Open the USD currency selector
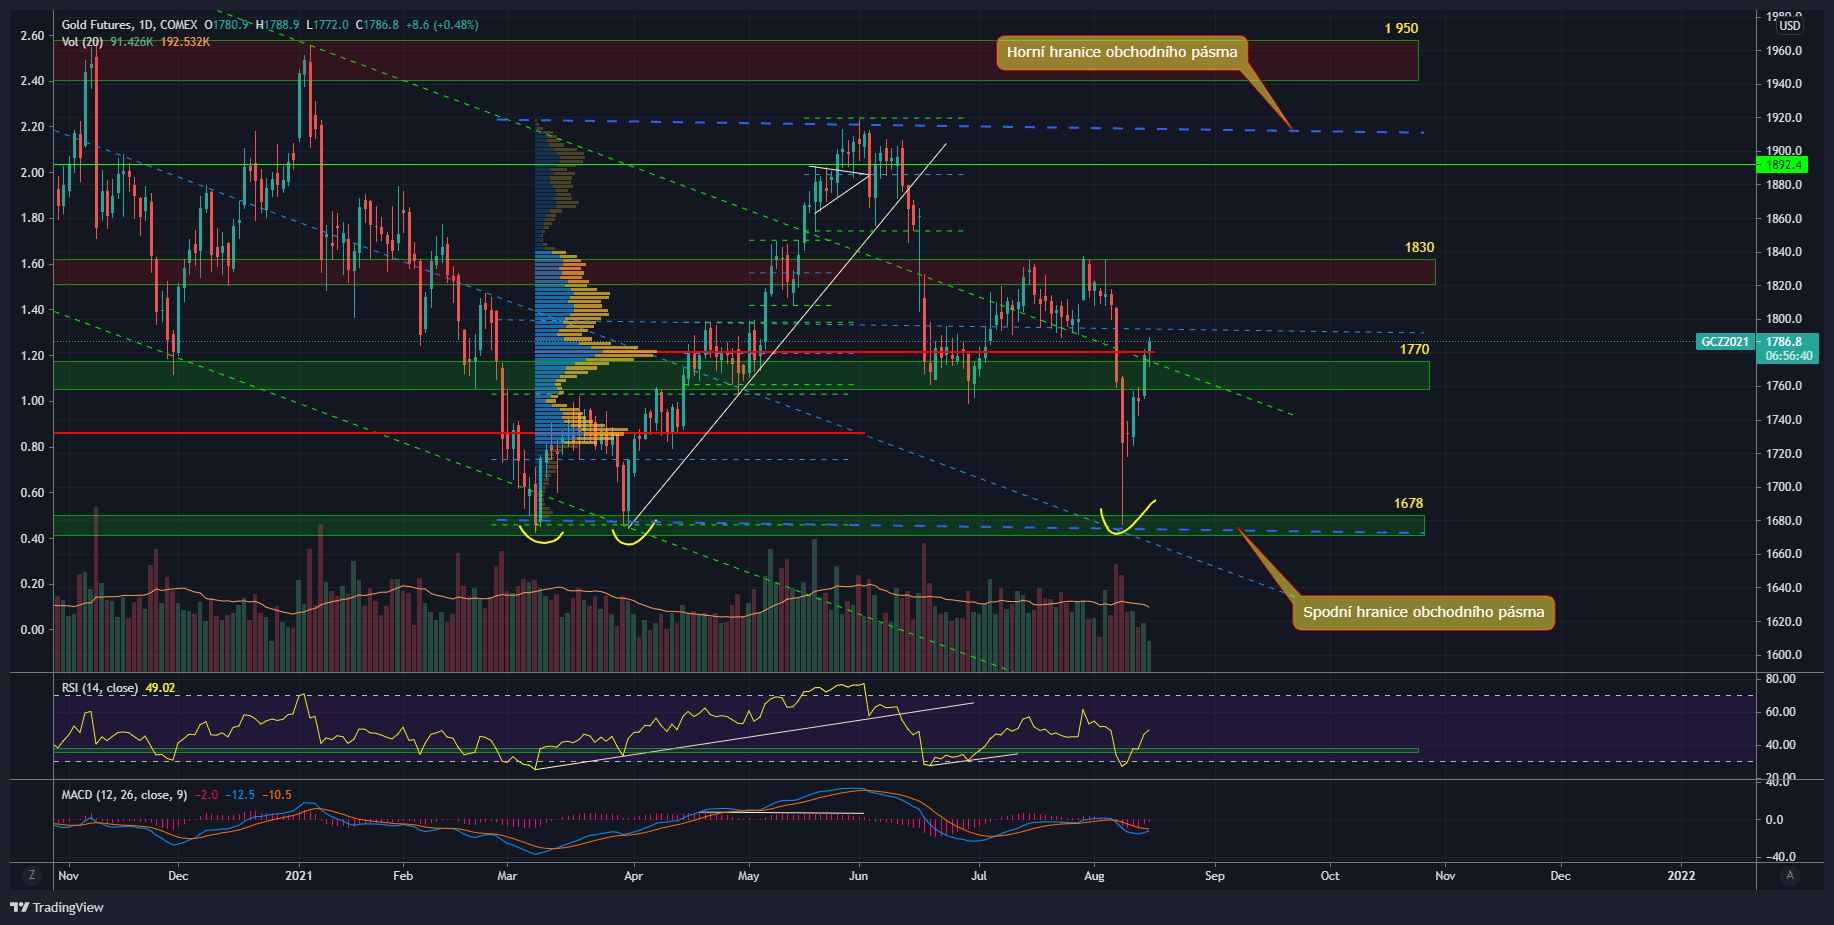This screenshot has height=925, width=1834. click(1789, 26)
